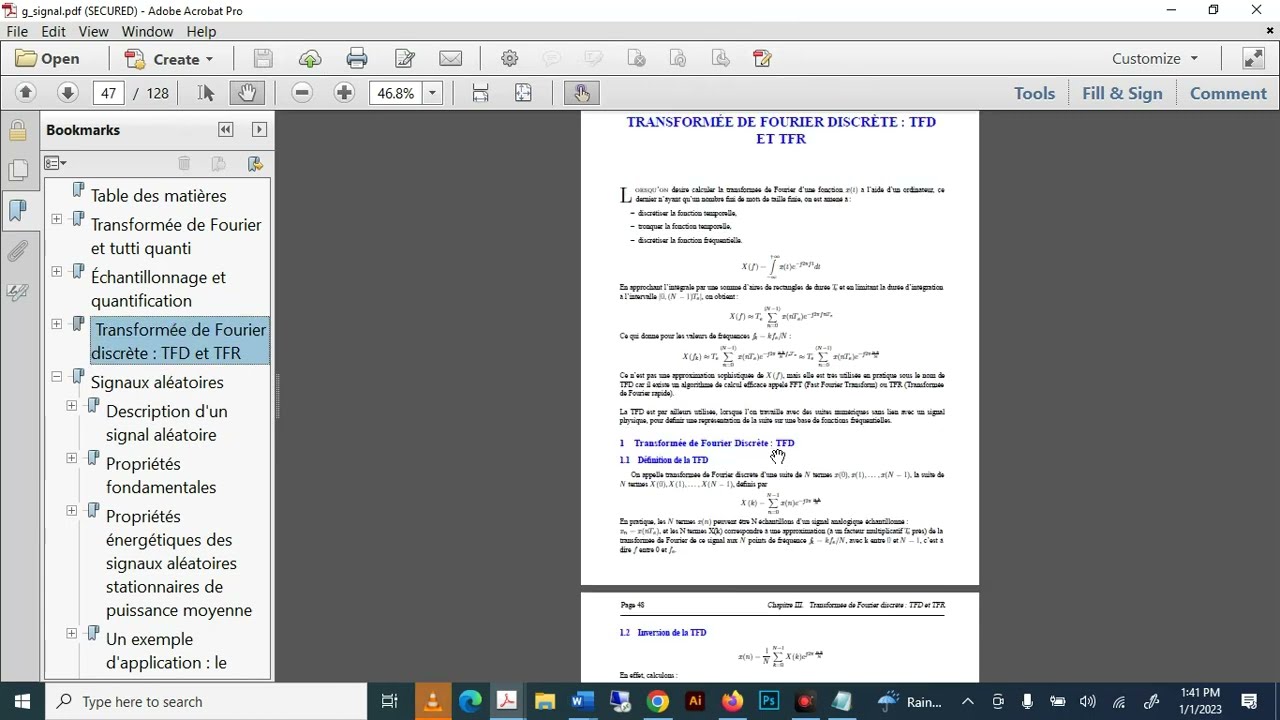Expand Un exemple d'application bookmark
The width and height of the screenshot is (1280, 720).
click(x=72, y=634)
